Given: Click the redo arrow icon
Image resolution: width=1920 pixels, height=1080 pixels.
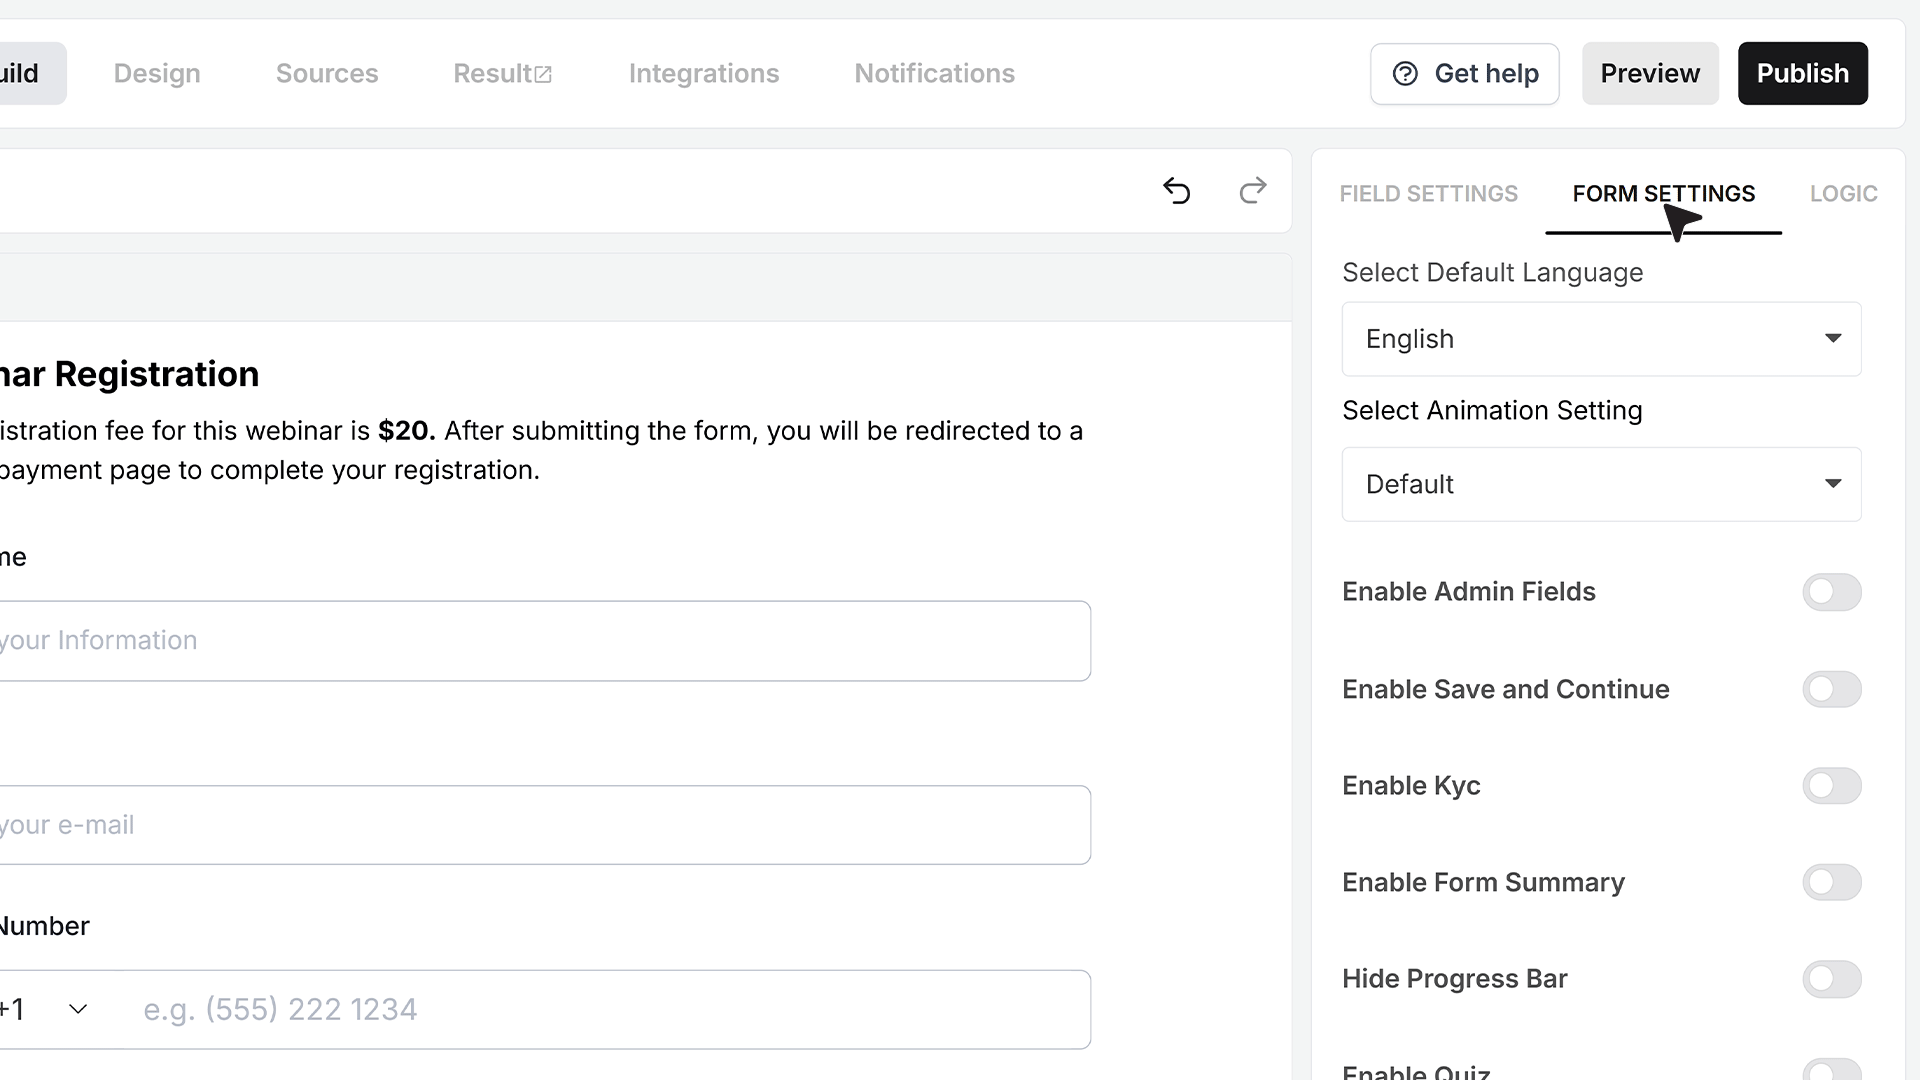Looking at the screenshot, I should (x=1253, y=190).
